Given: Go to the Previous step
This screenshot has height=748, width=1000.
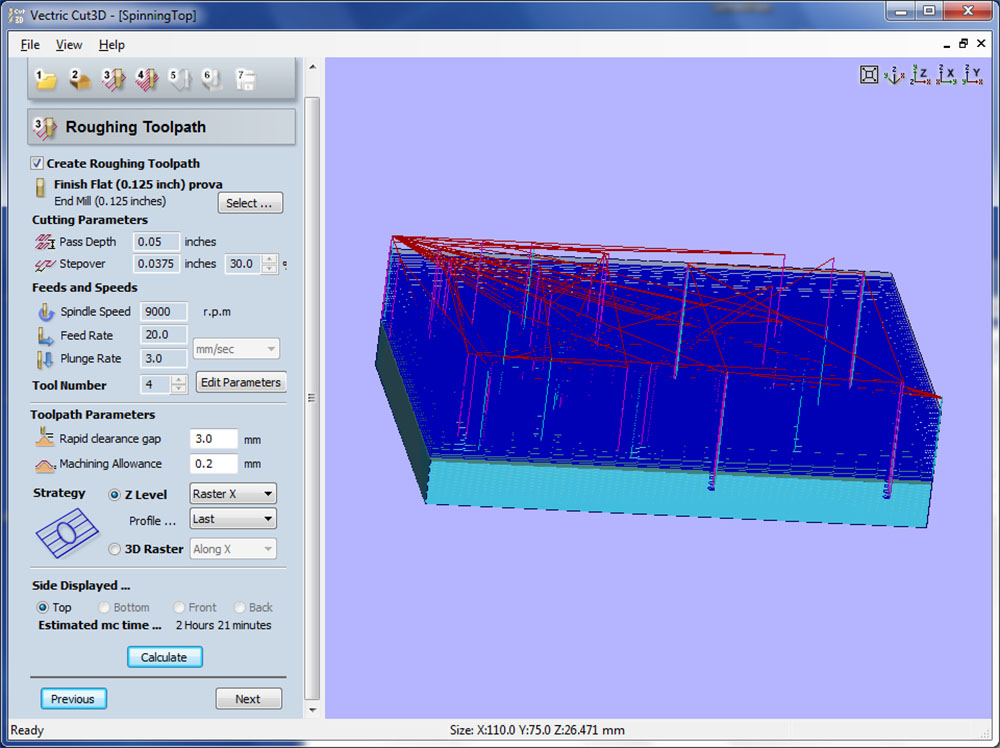Looking at the screenshot, I should pyautogui.click(x=73, y=698).
